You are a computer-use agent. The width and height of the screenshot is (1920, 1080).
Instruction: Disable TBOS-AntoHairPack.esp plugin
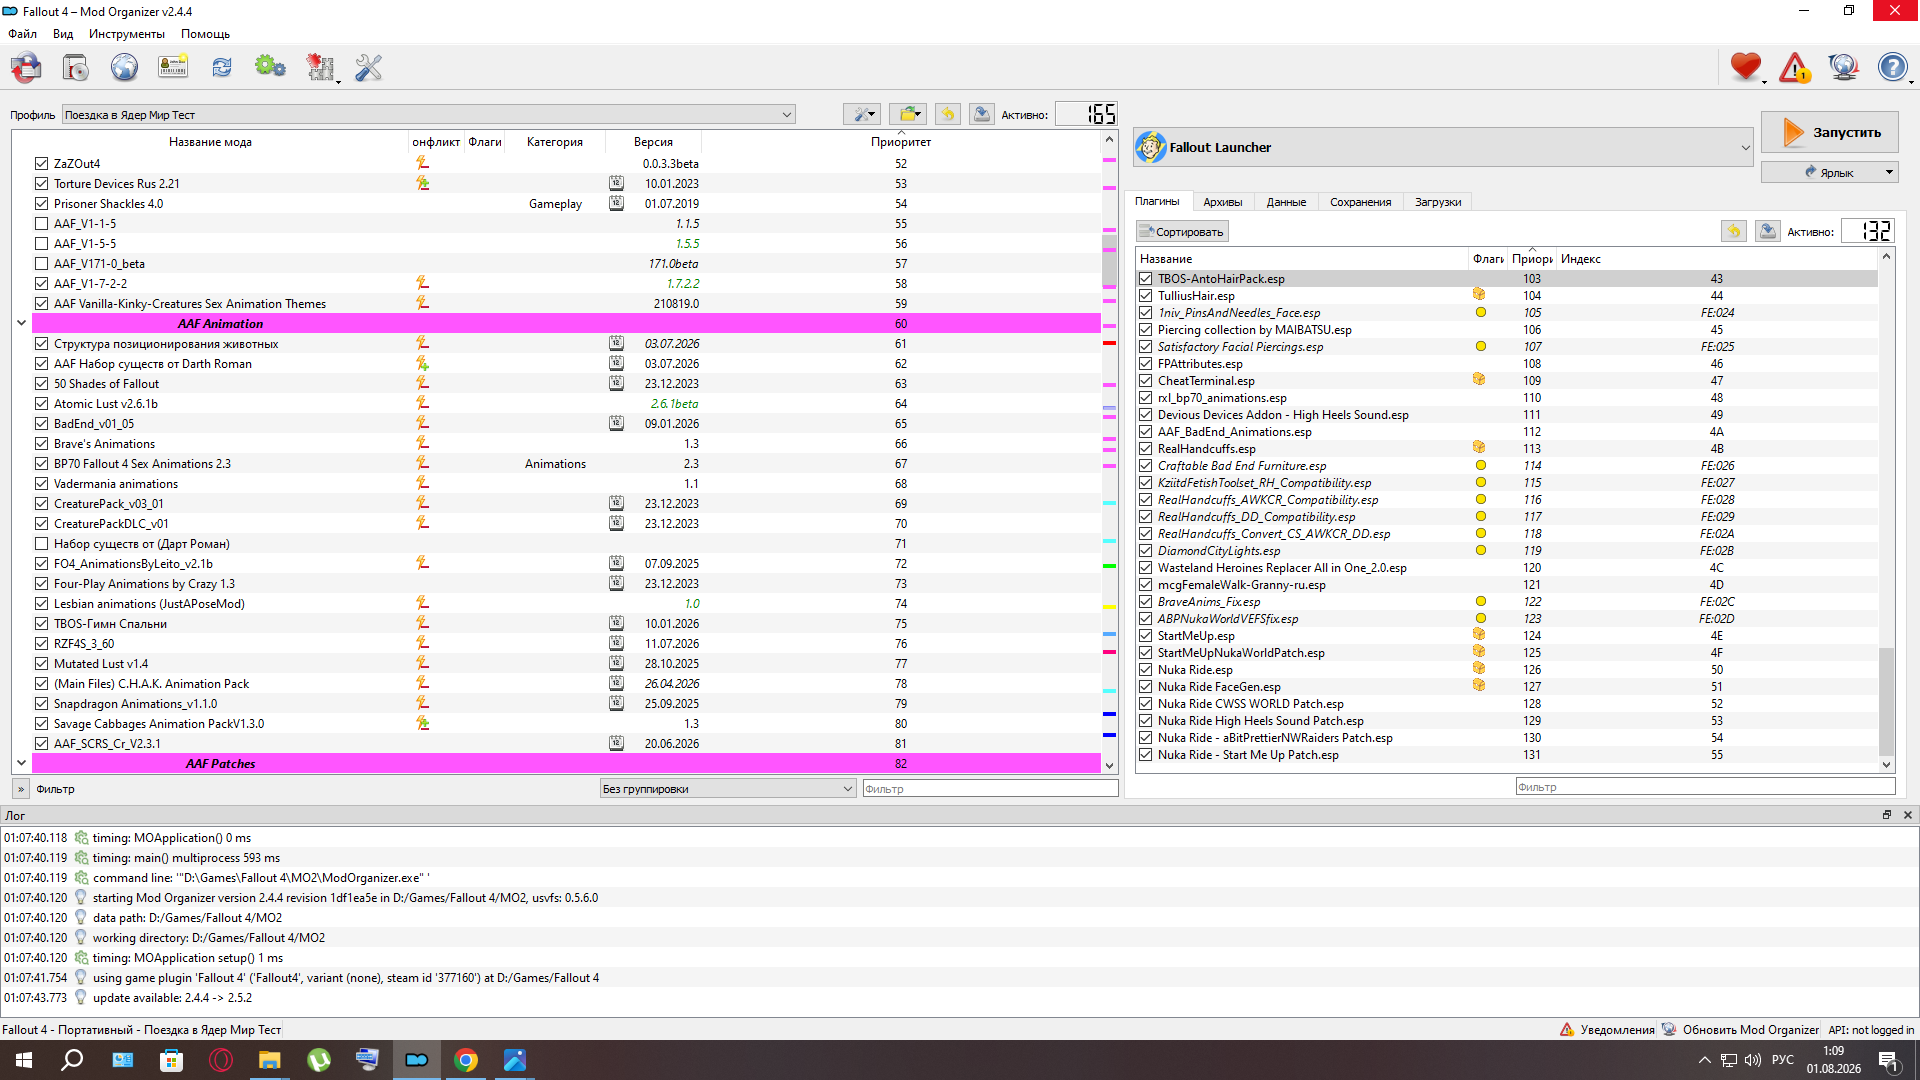[1145, 278]
